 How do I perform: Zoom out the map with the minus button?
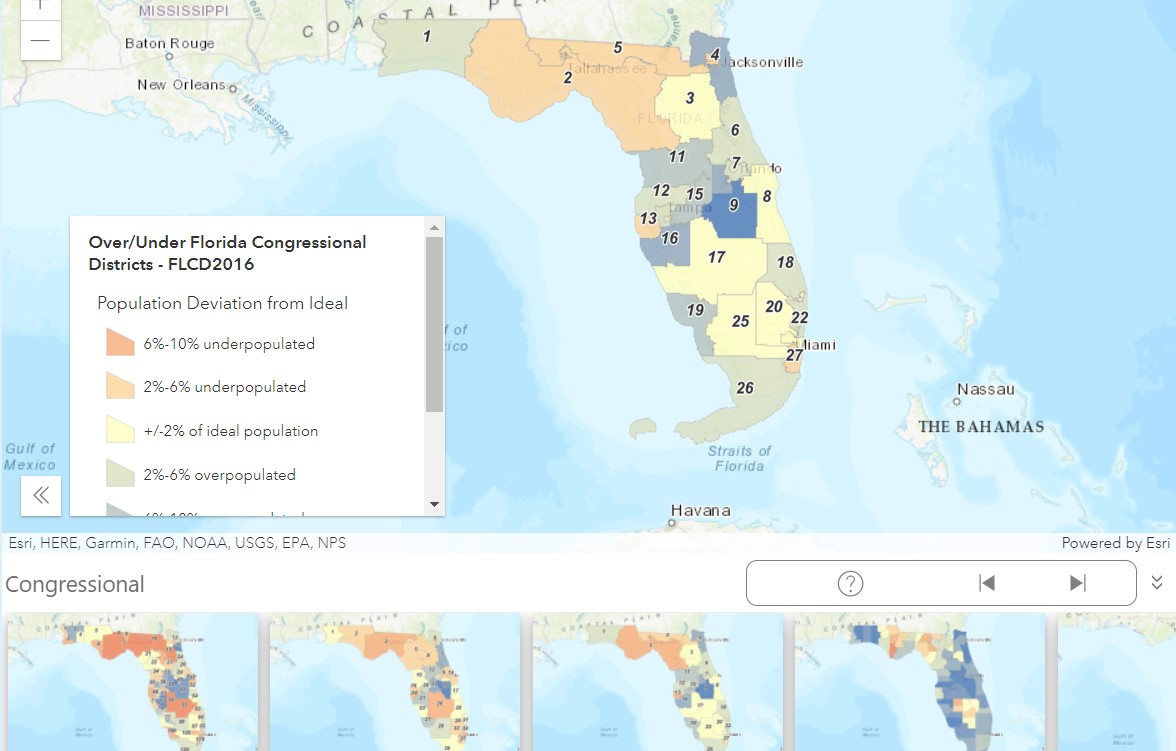click(x=40, y=41)
